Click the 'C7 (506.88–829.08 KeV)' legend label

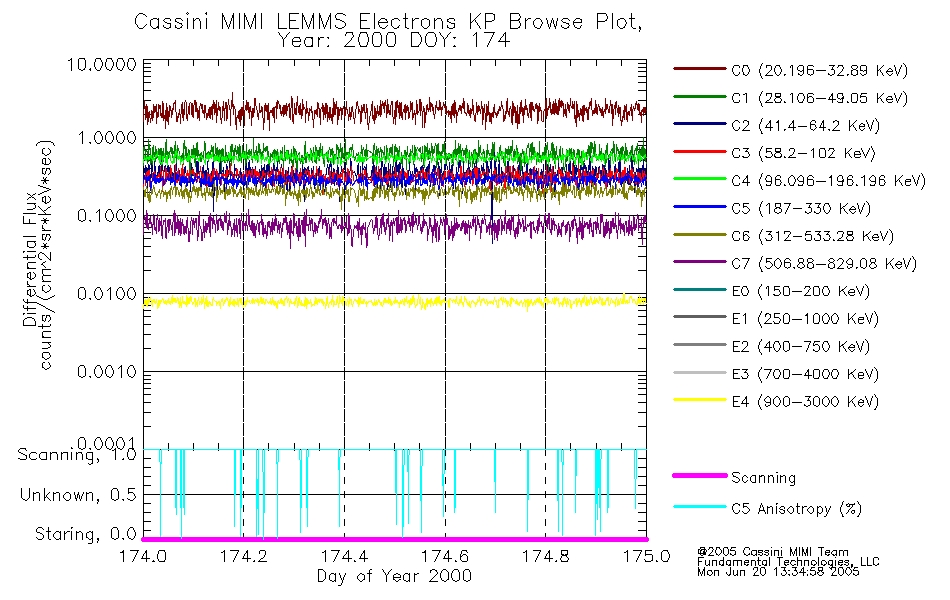pos(824,264)
